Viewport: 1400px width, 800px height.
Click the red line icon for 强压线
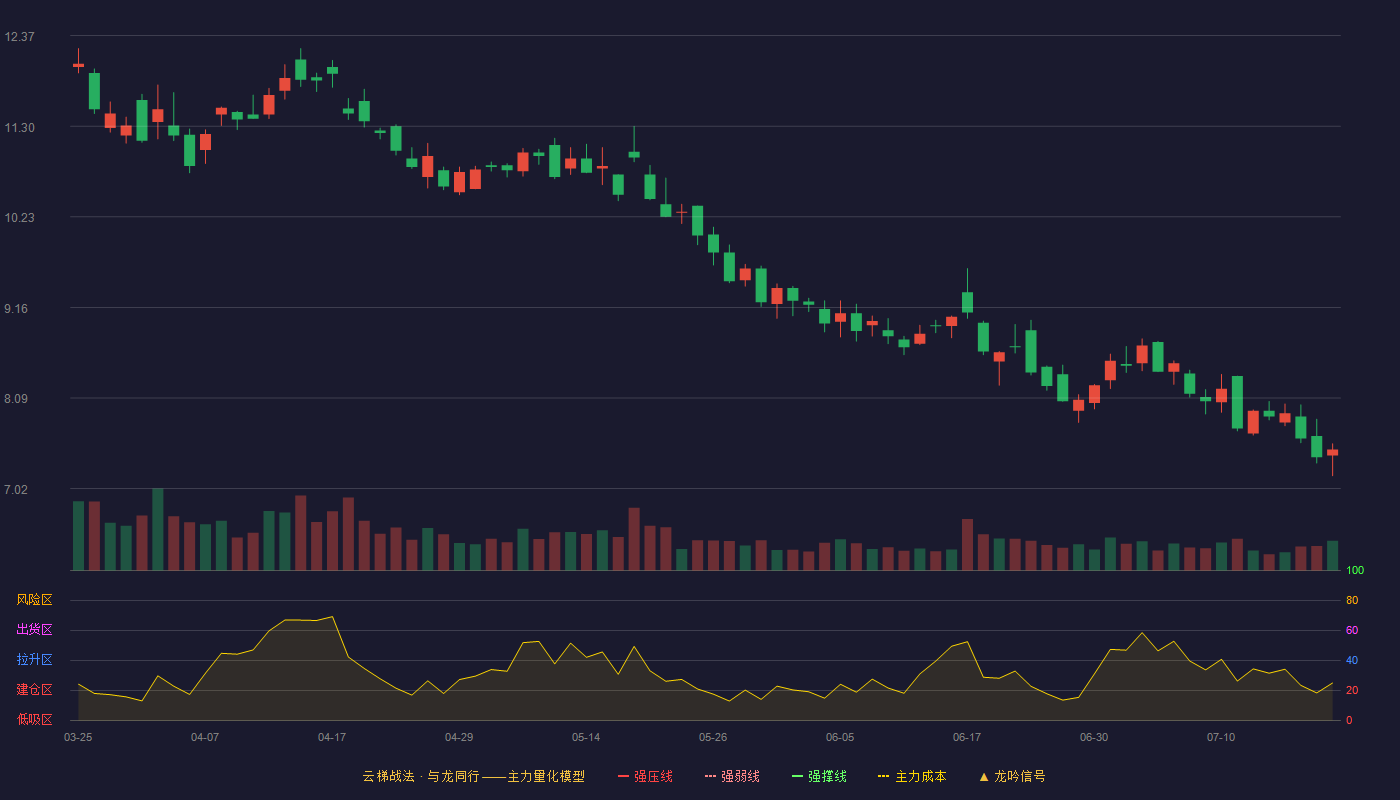623,776
